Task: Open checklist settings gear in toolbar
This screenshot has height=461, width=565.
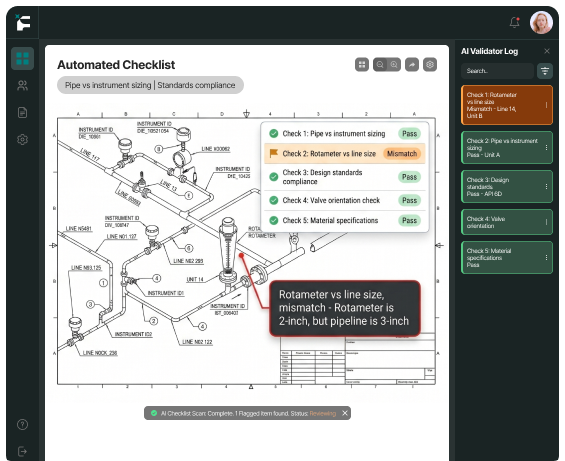Action: coord(430,65)
